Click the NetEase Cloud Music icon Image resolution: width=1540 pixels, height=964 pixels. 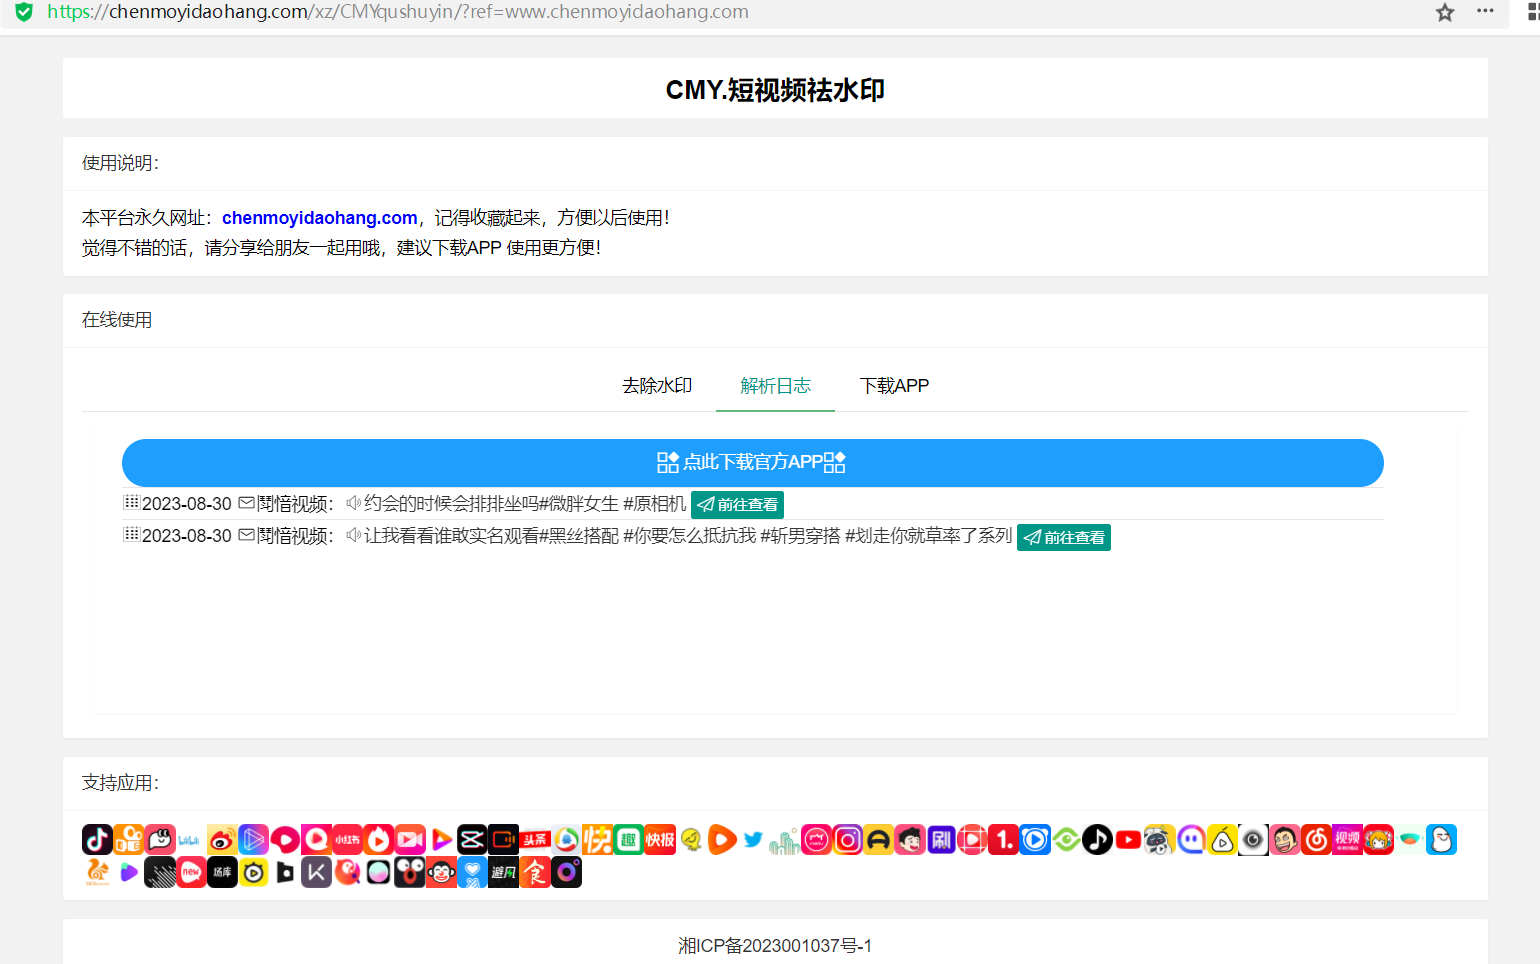pyautogui.click(x=1316, y=840)
